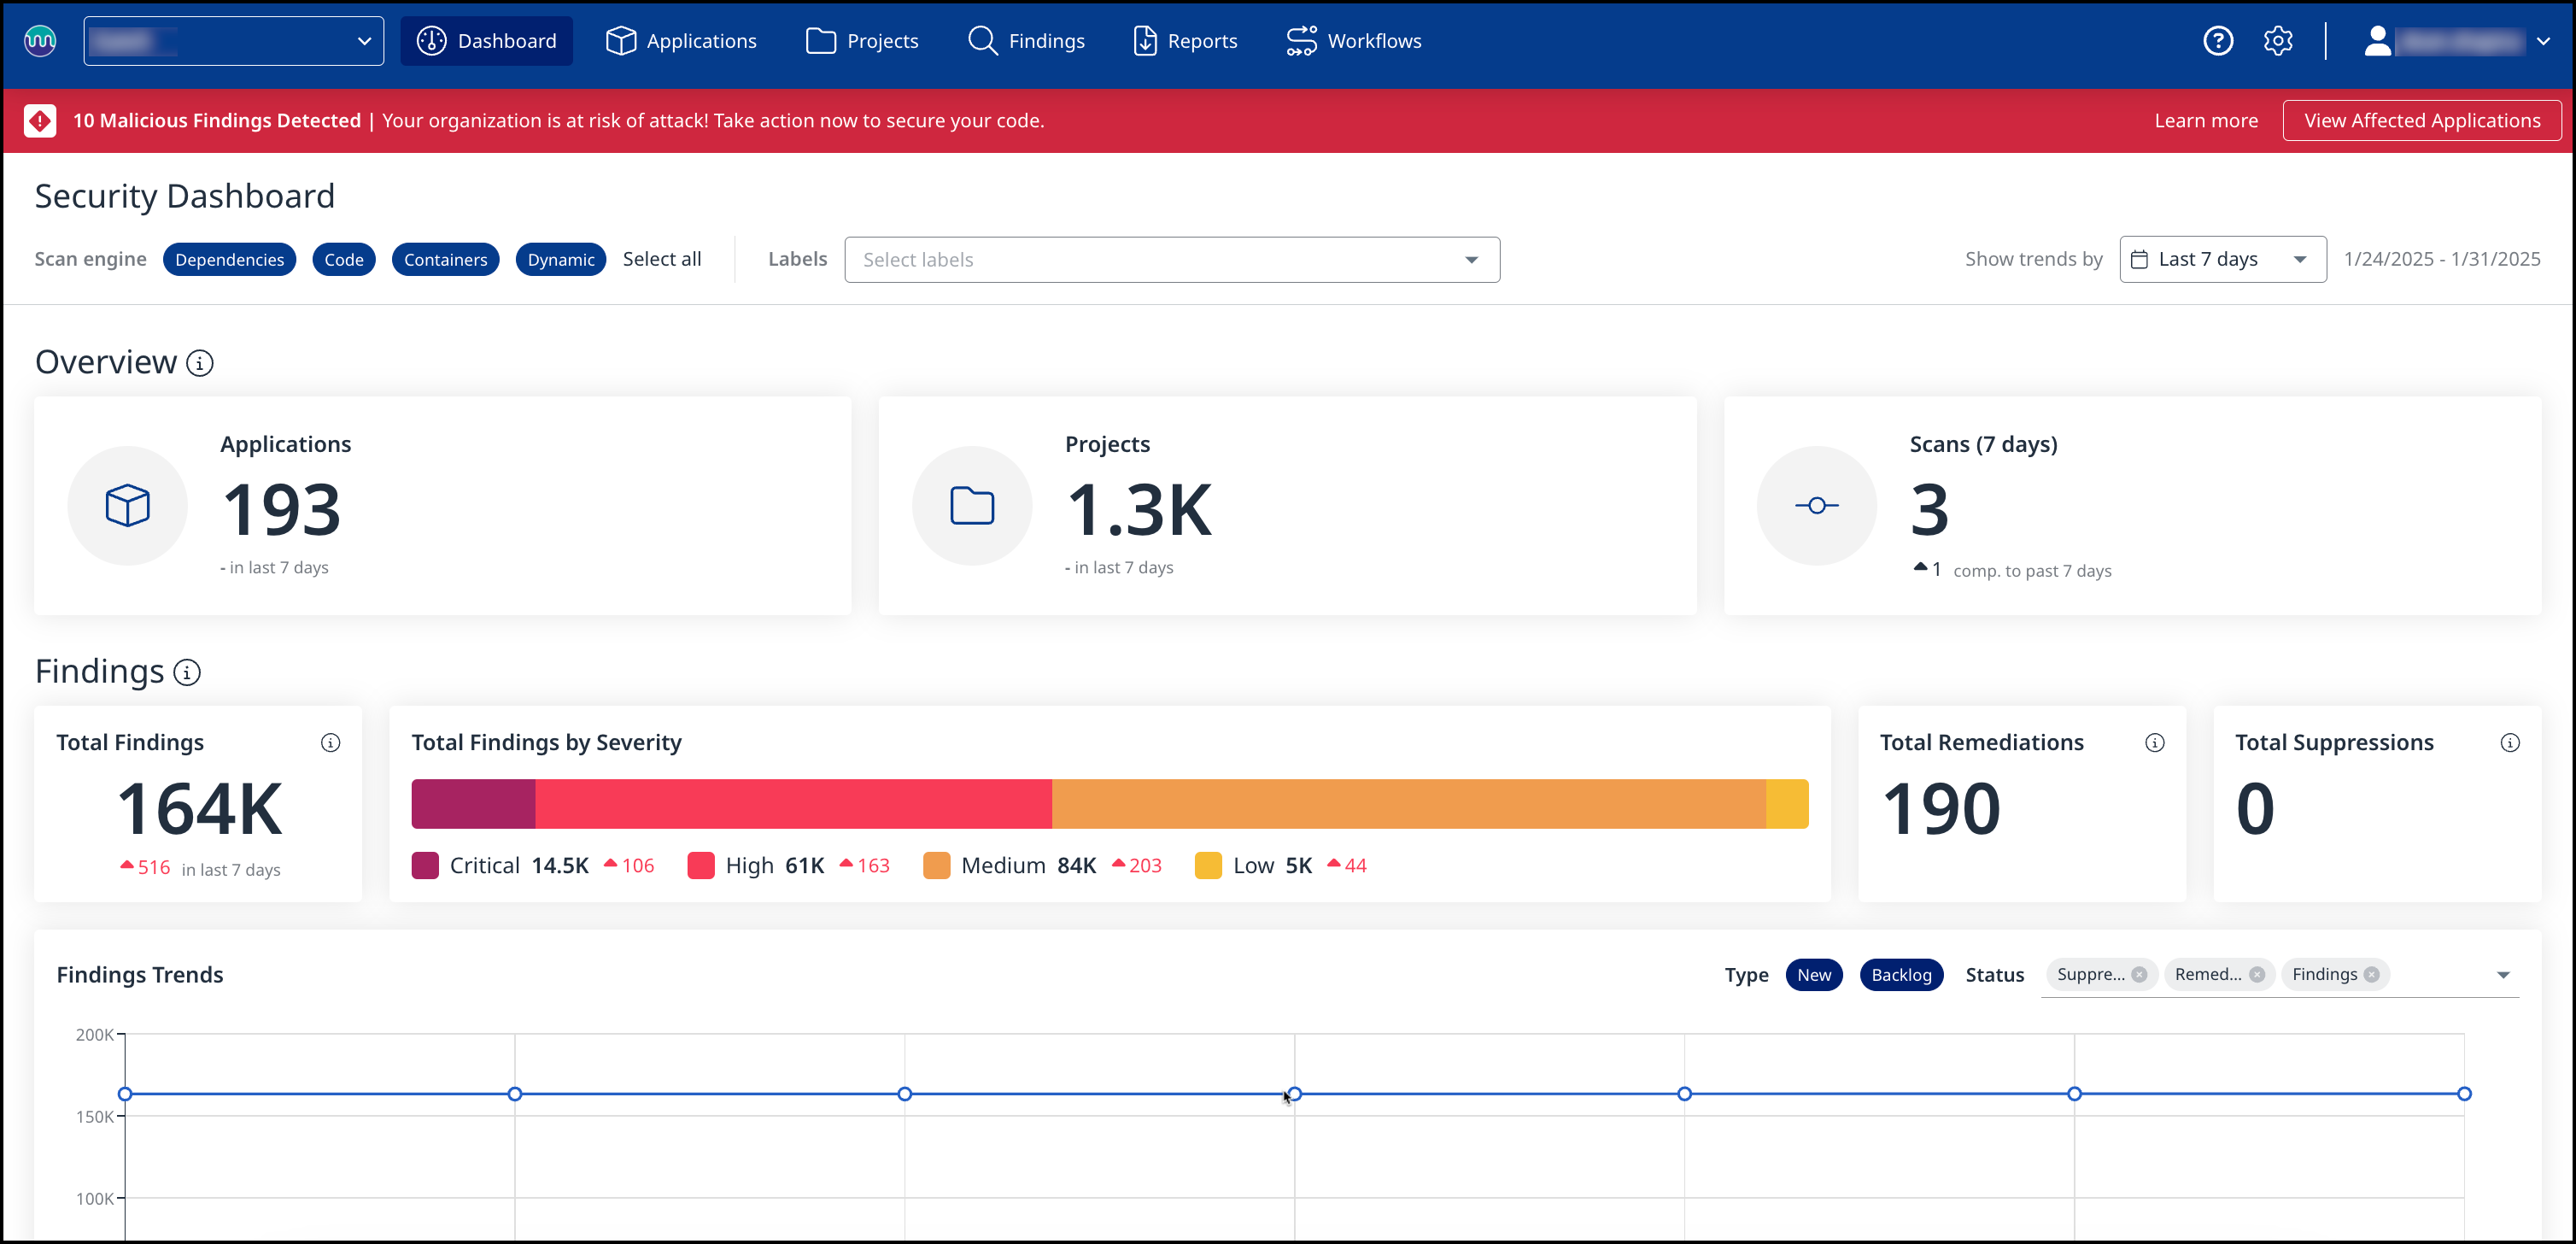
Task: Click the Overview info icon
Action: click(200, 363)
